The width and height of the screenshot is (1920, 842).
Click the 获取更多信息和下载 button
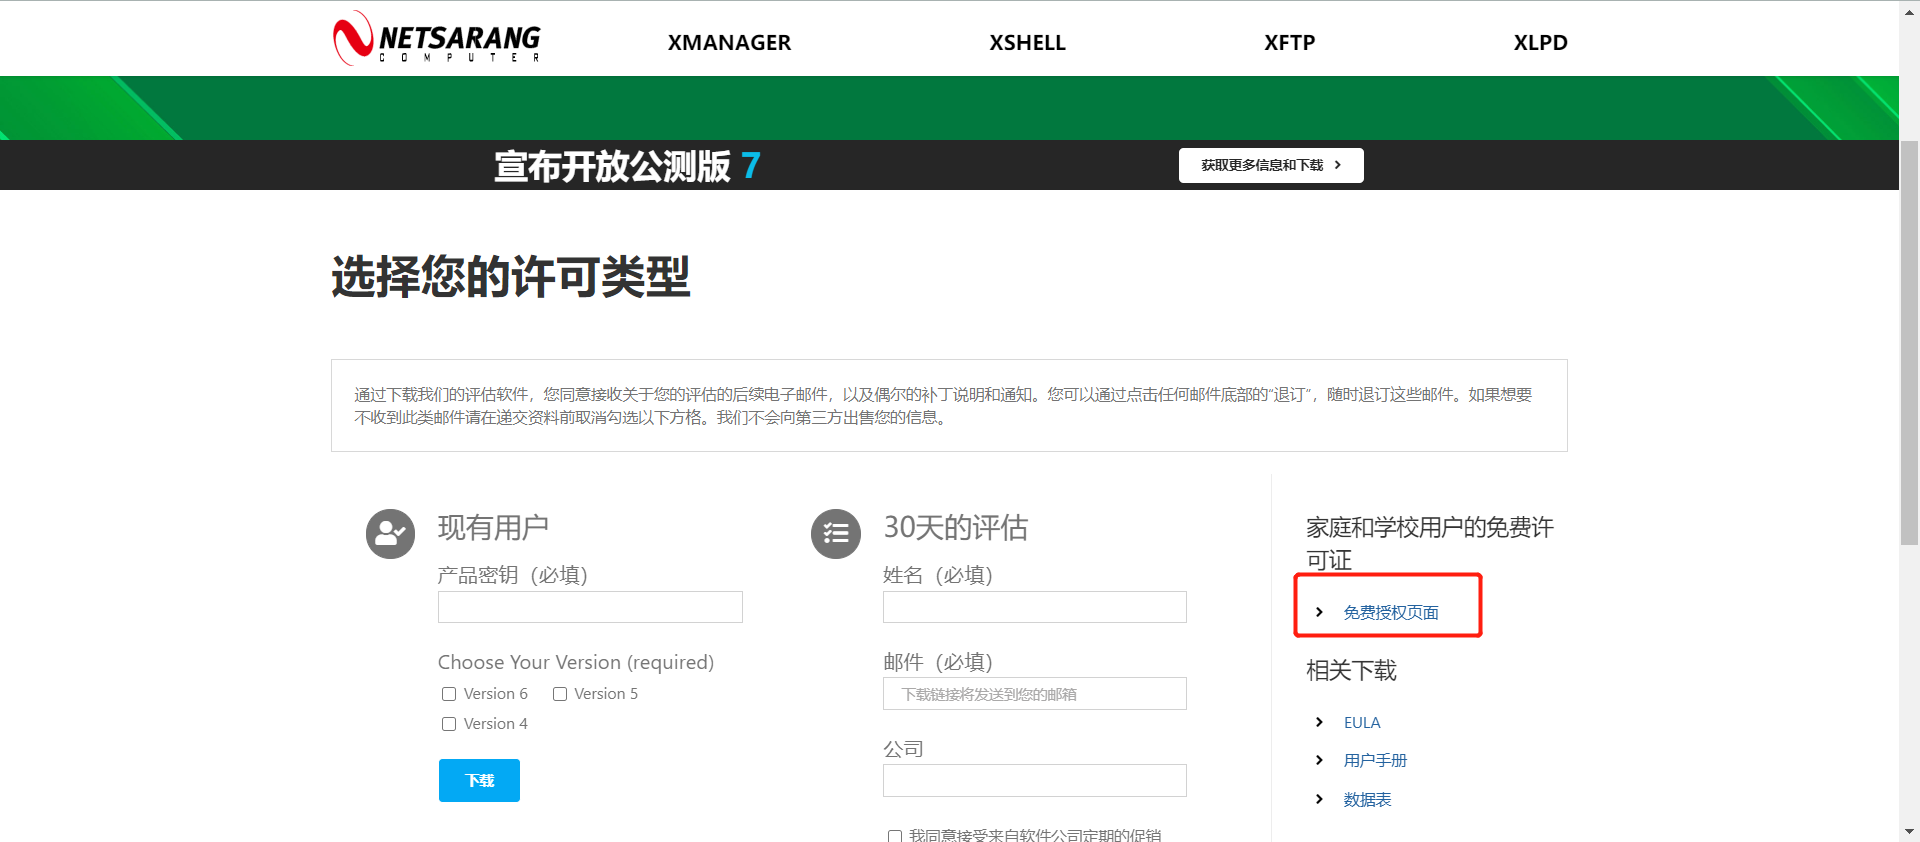click(1271, 165)
